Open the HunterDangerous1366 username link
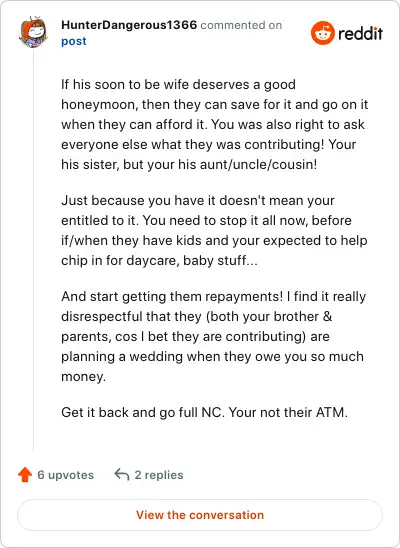400x548 pixels. coord(129,25)
